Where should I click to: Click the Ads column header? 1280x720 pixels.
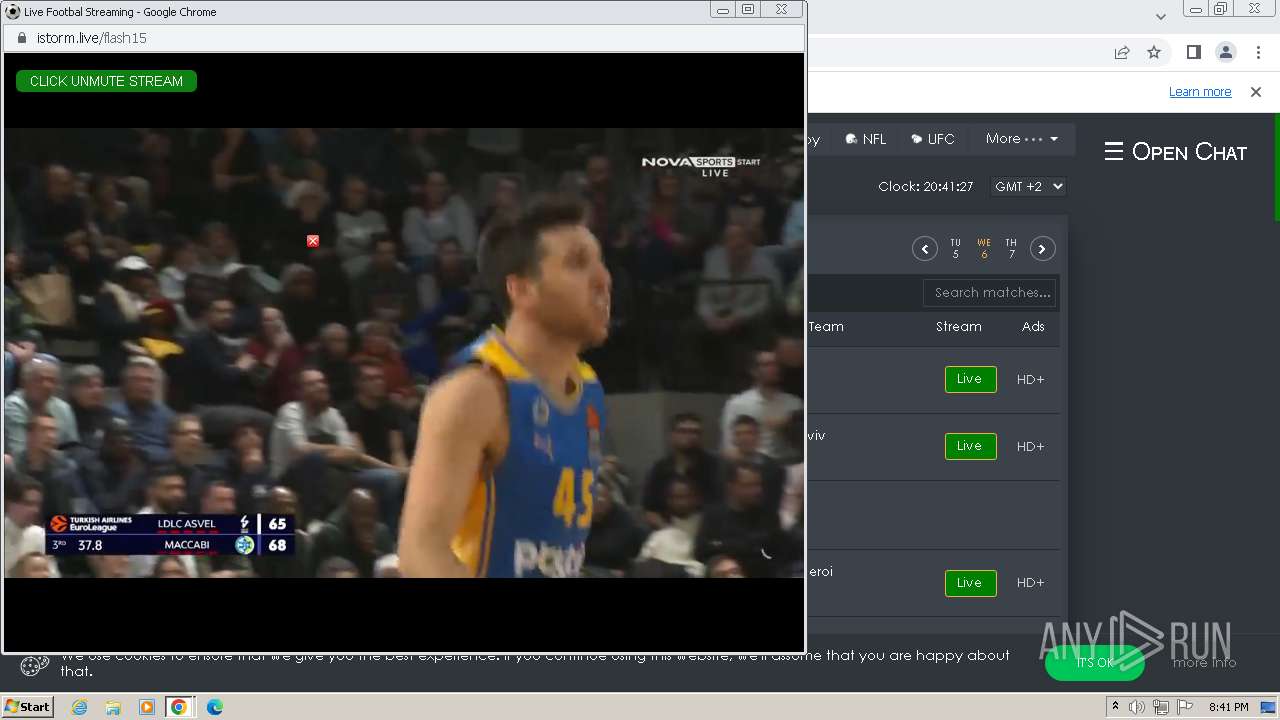coord(1033,327)
